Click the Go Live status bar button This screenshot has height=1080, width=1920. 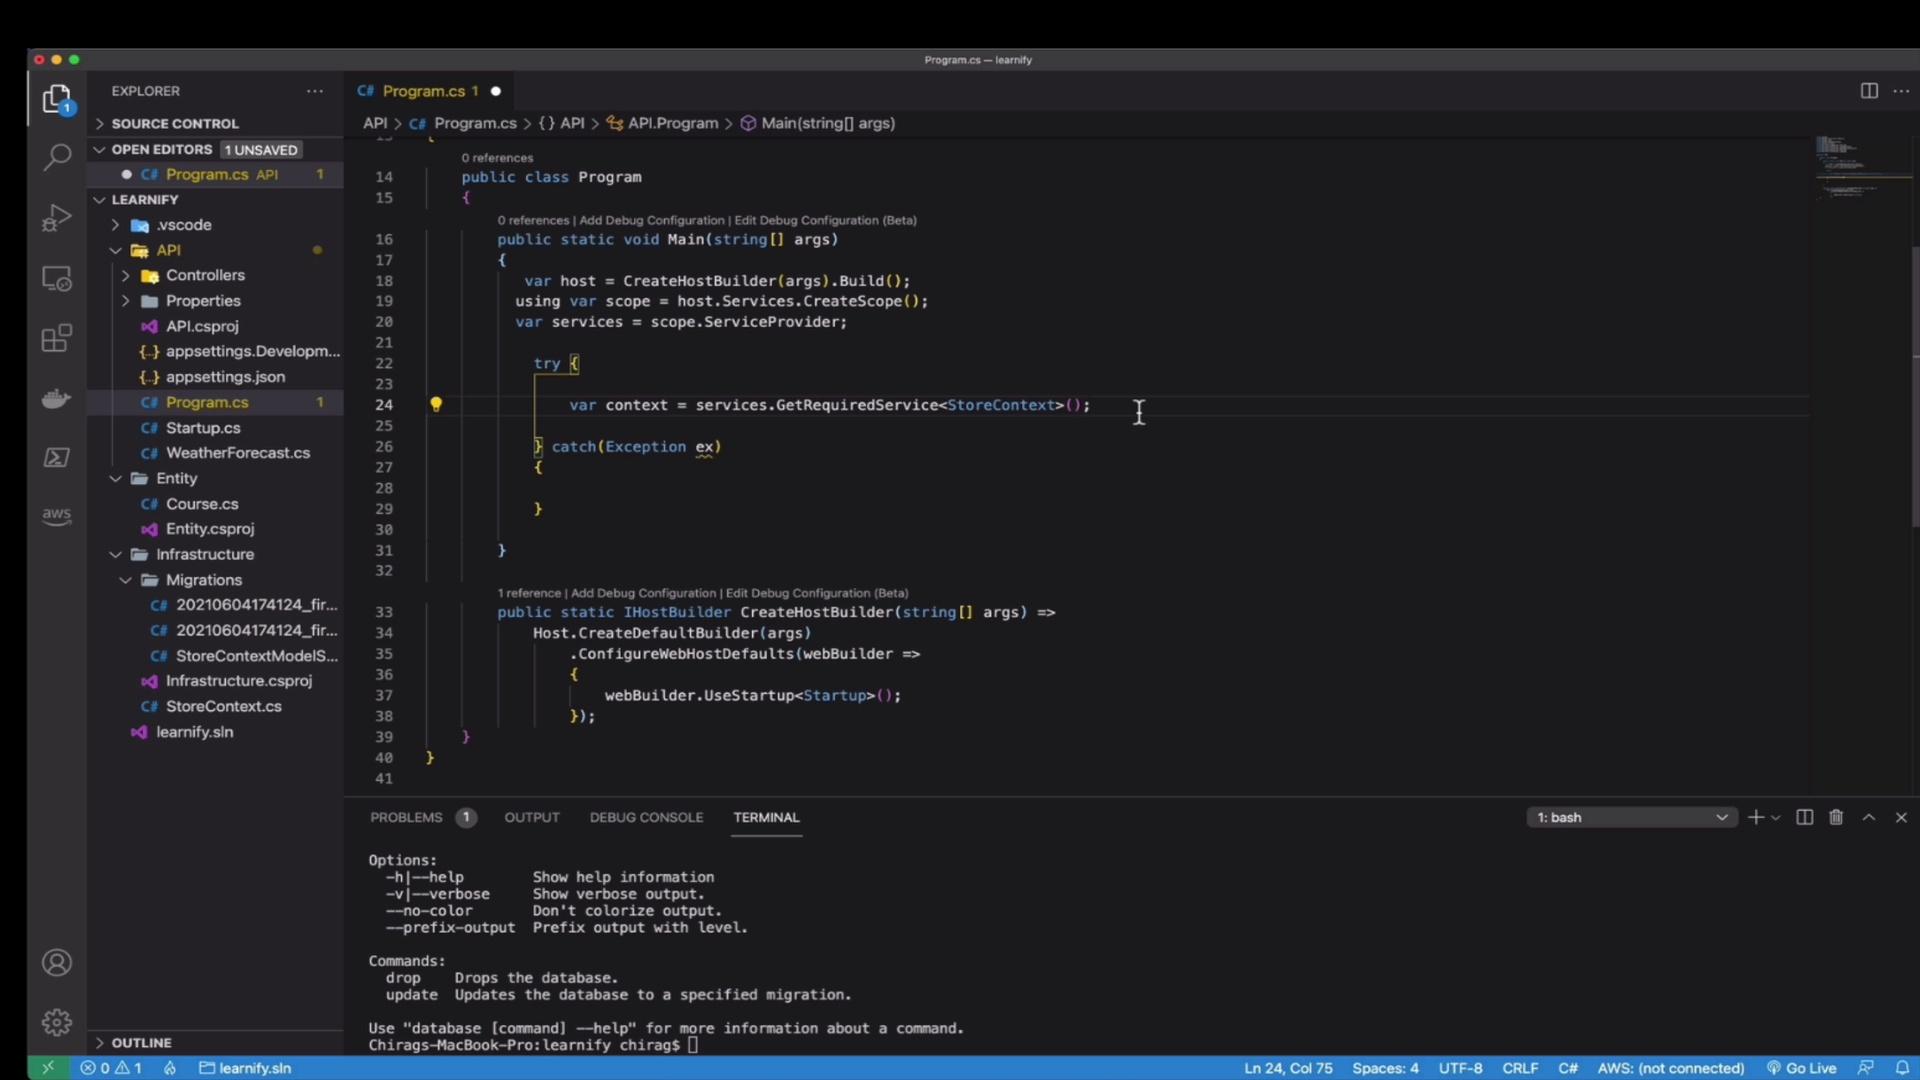[1811, 1068]
